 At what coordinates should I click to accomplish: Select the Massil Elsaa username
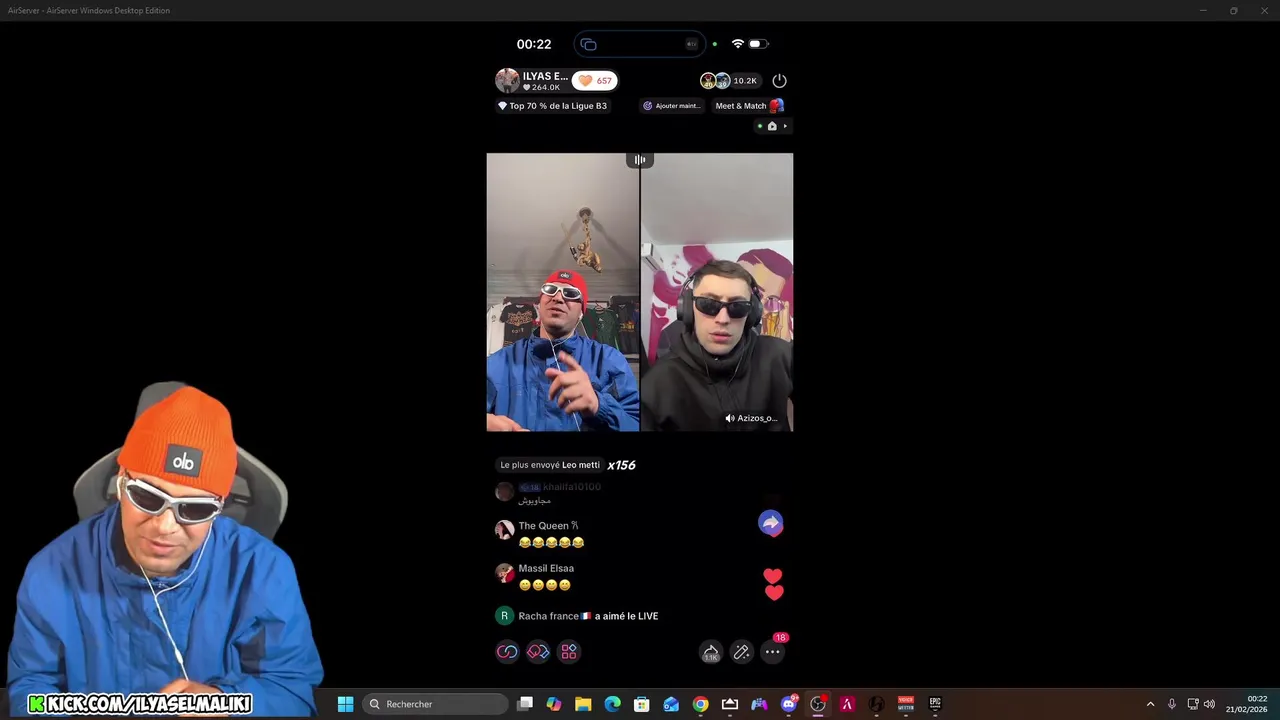point(546,568)
